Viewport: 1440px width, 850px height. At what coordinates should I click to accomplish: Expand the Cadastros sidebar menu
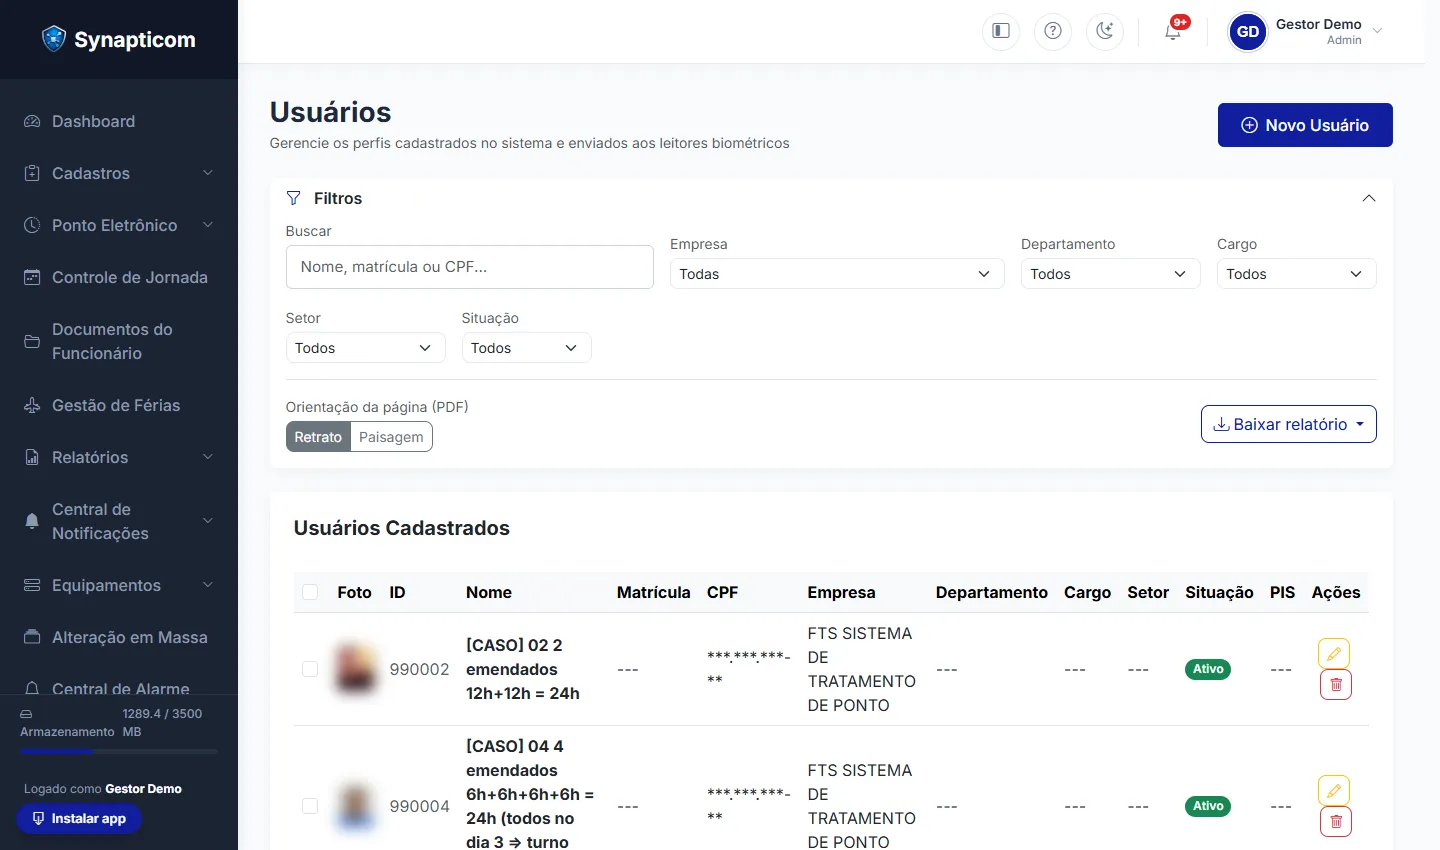point(119,173)
